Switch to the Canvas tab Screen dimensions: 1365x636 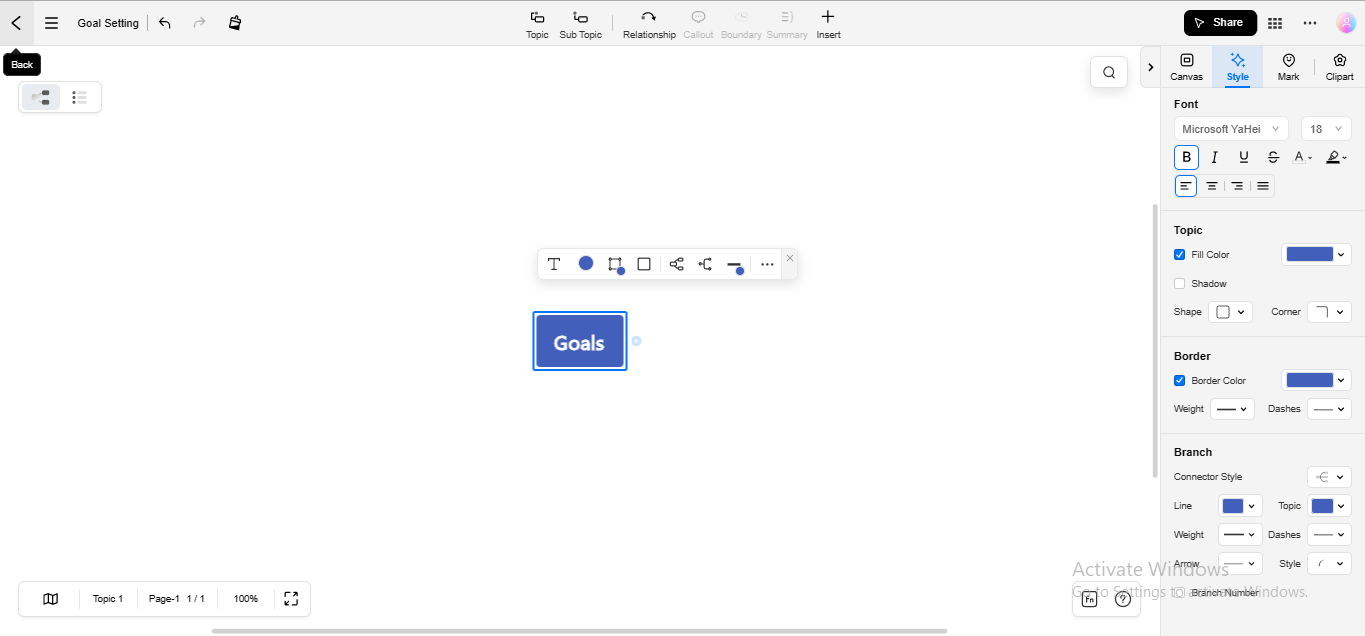click(1186, 66)
